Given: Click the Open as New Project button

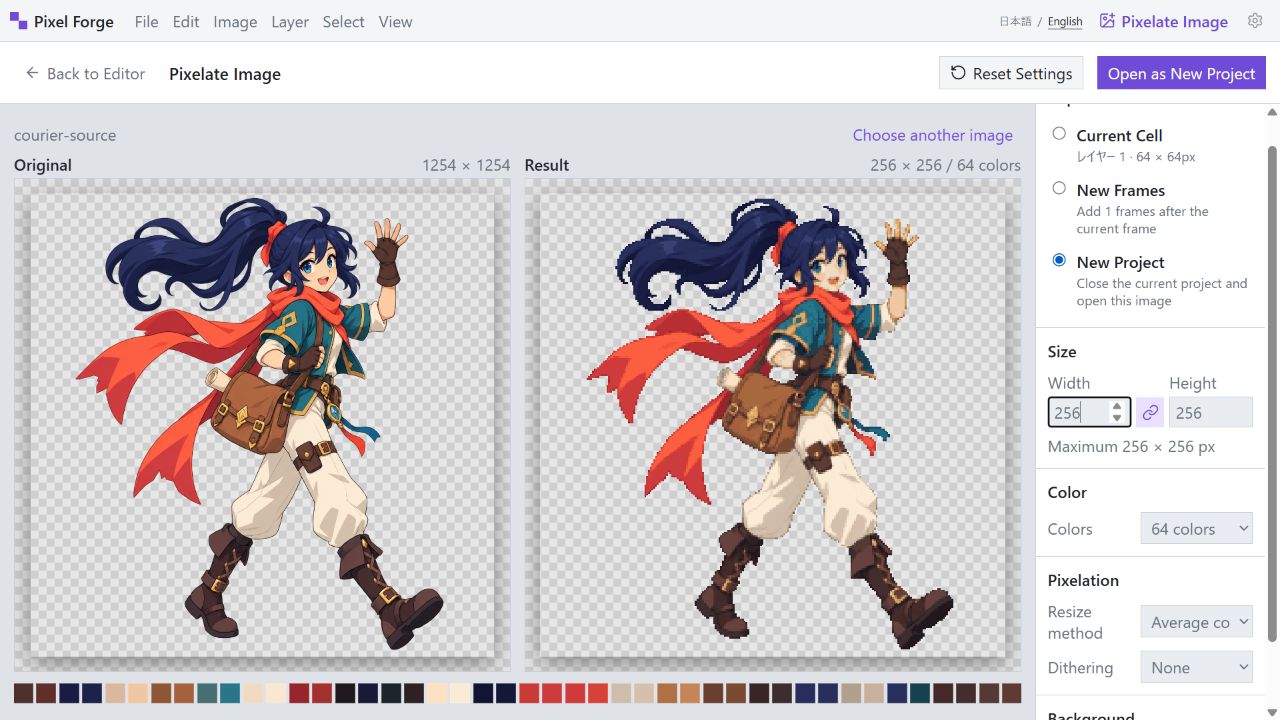Looking at the screenshot, I should pos(1181,73).
